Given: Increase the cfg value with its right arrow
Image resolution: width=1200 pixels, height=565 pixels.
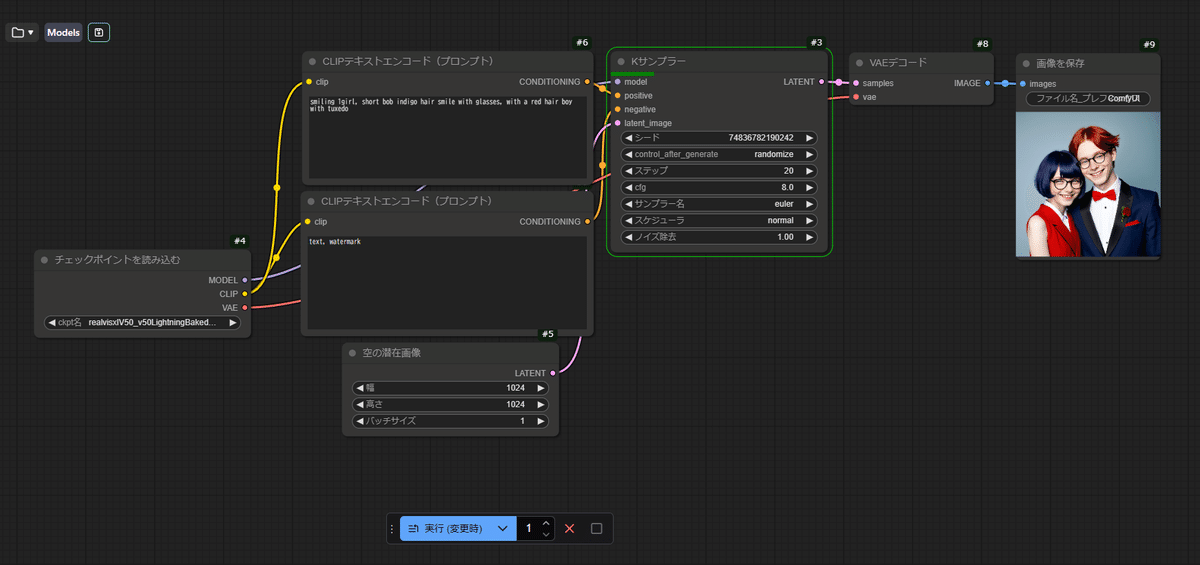Looking at the screenshot, I should click(x=810, y=187).
